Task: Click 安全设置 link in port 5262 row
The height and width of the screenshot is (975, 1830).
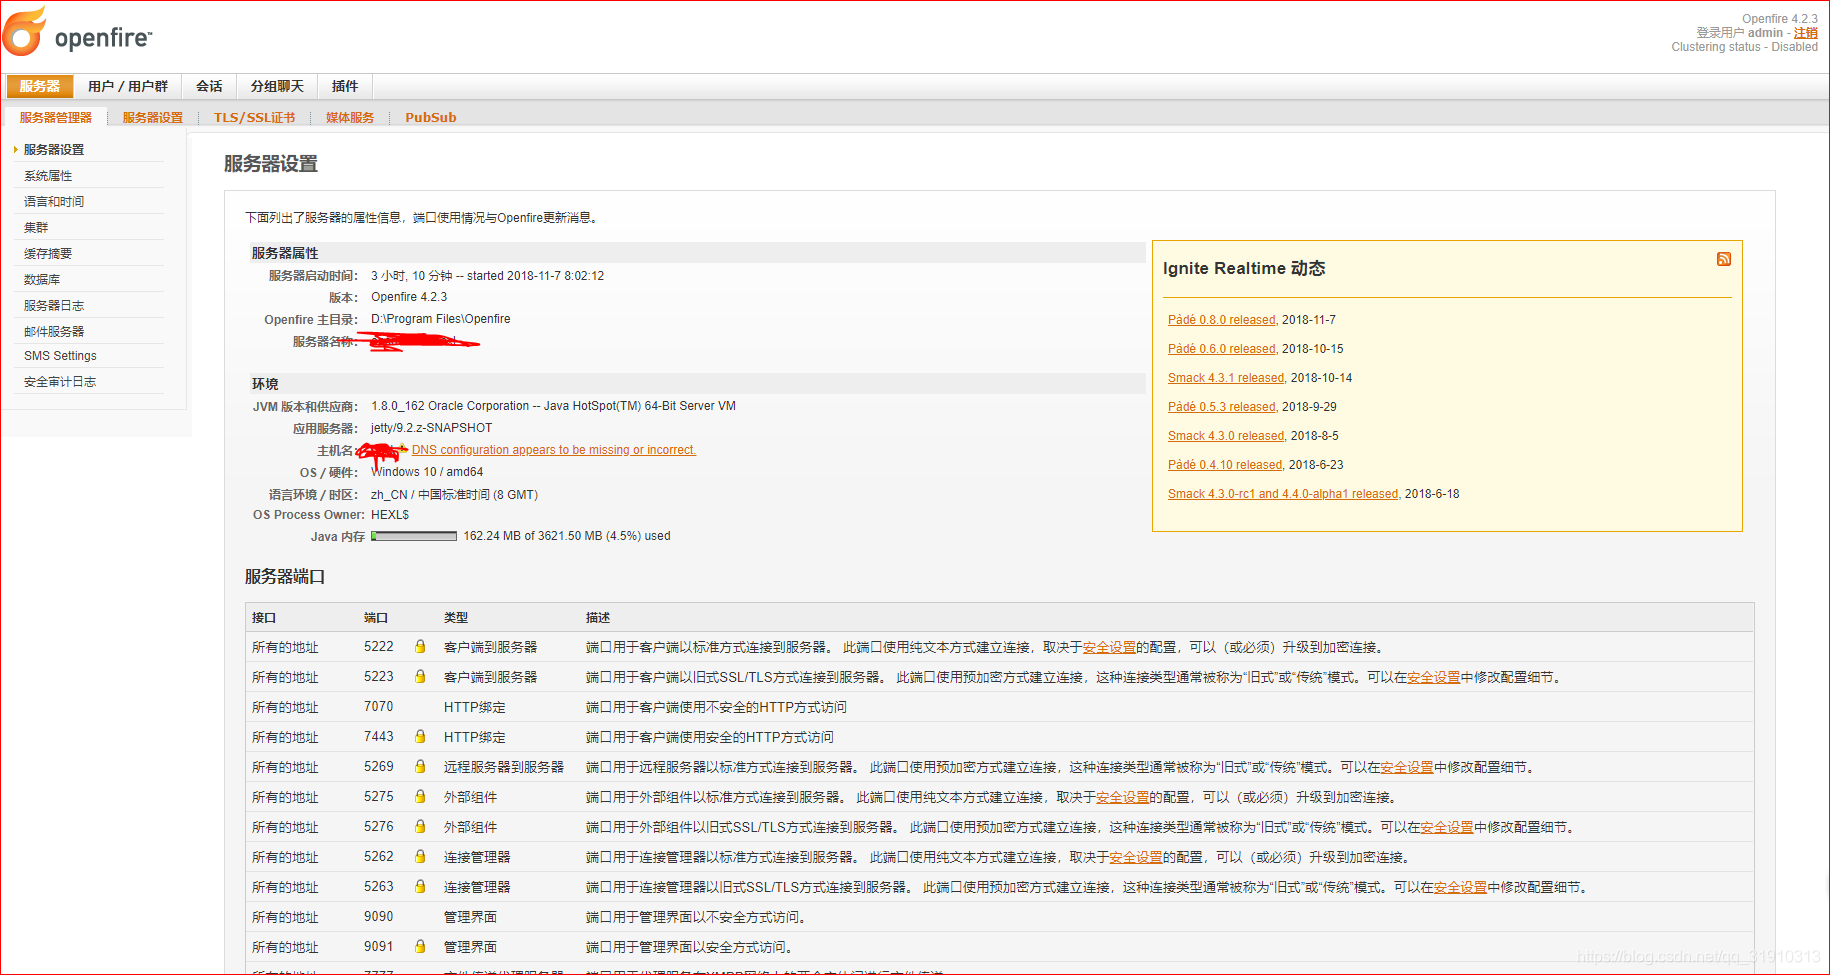Action: point(1136,857)
